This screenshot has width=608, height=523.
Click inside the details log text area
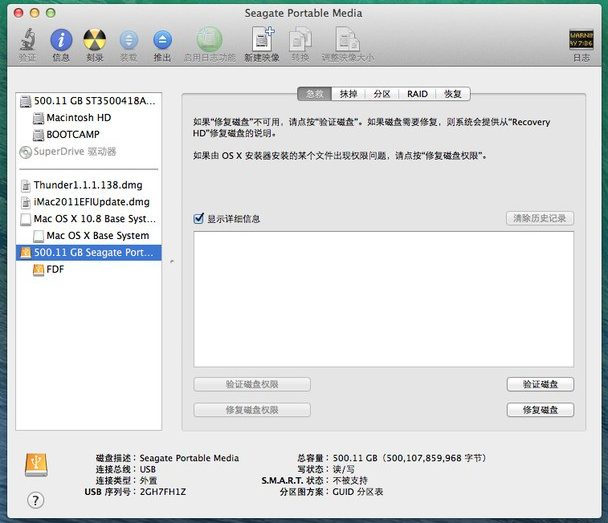pyautogui.click(x=383, y=299)
